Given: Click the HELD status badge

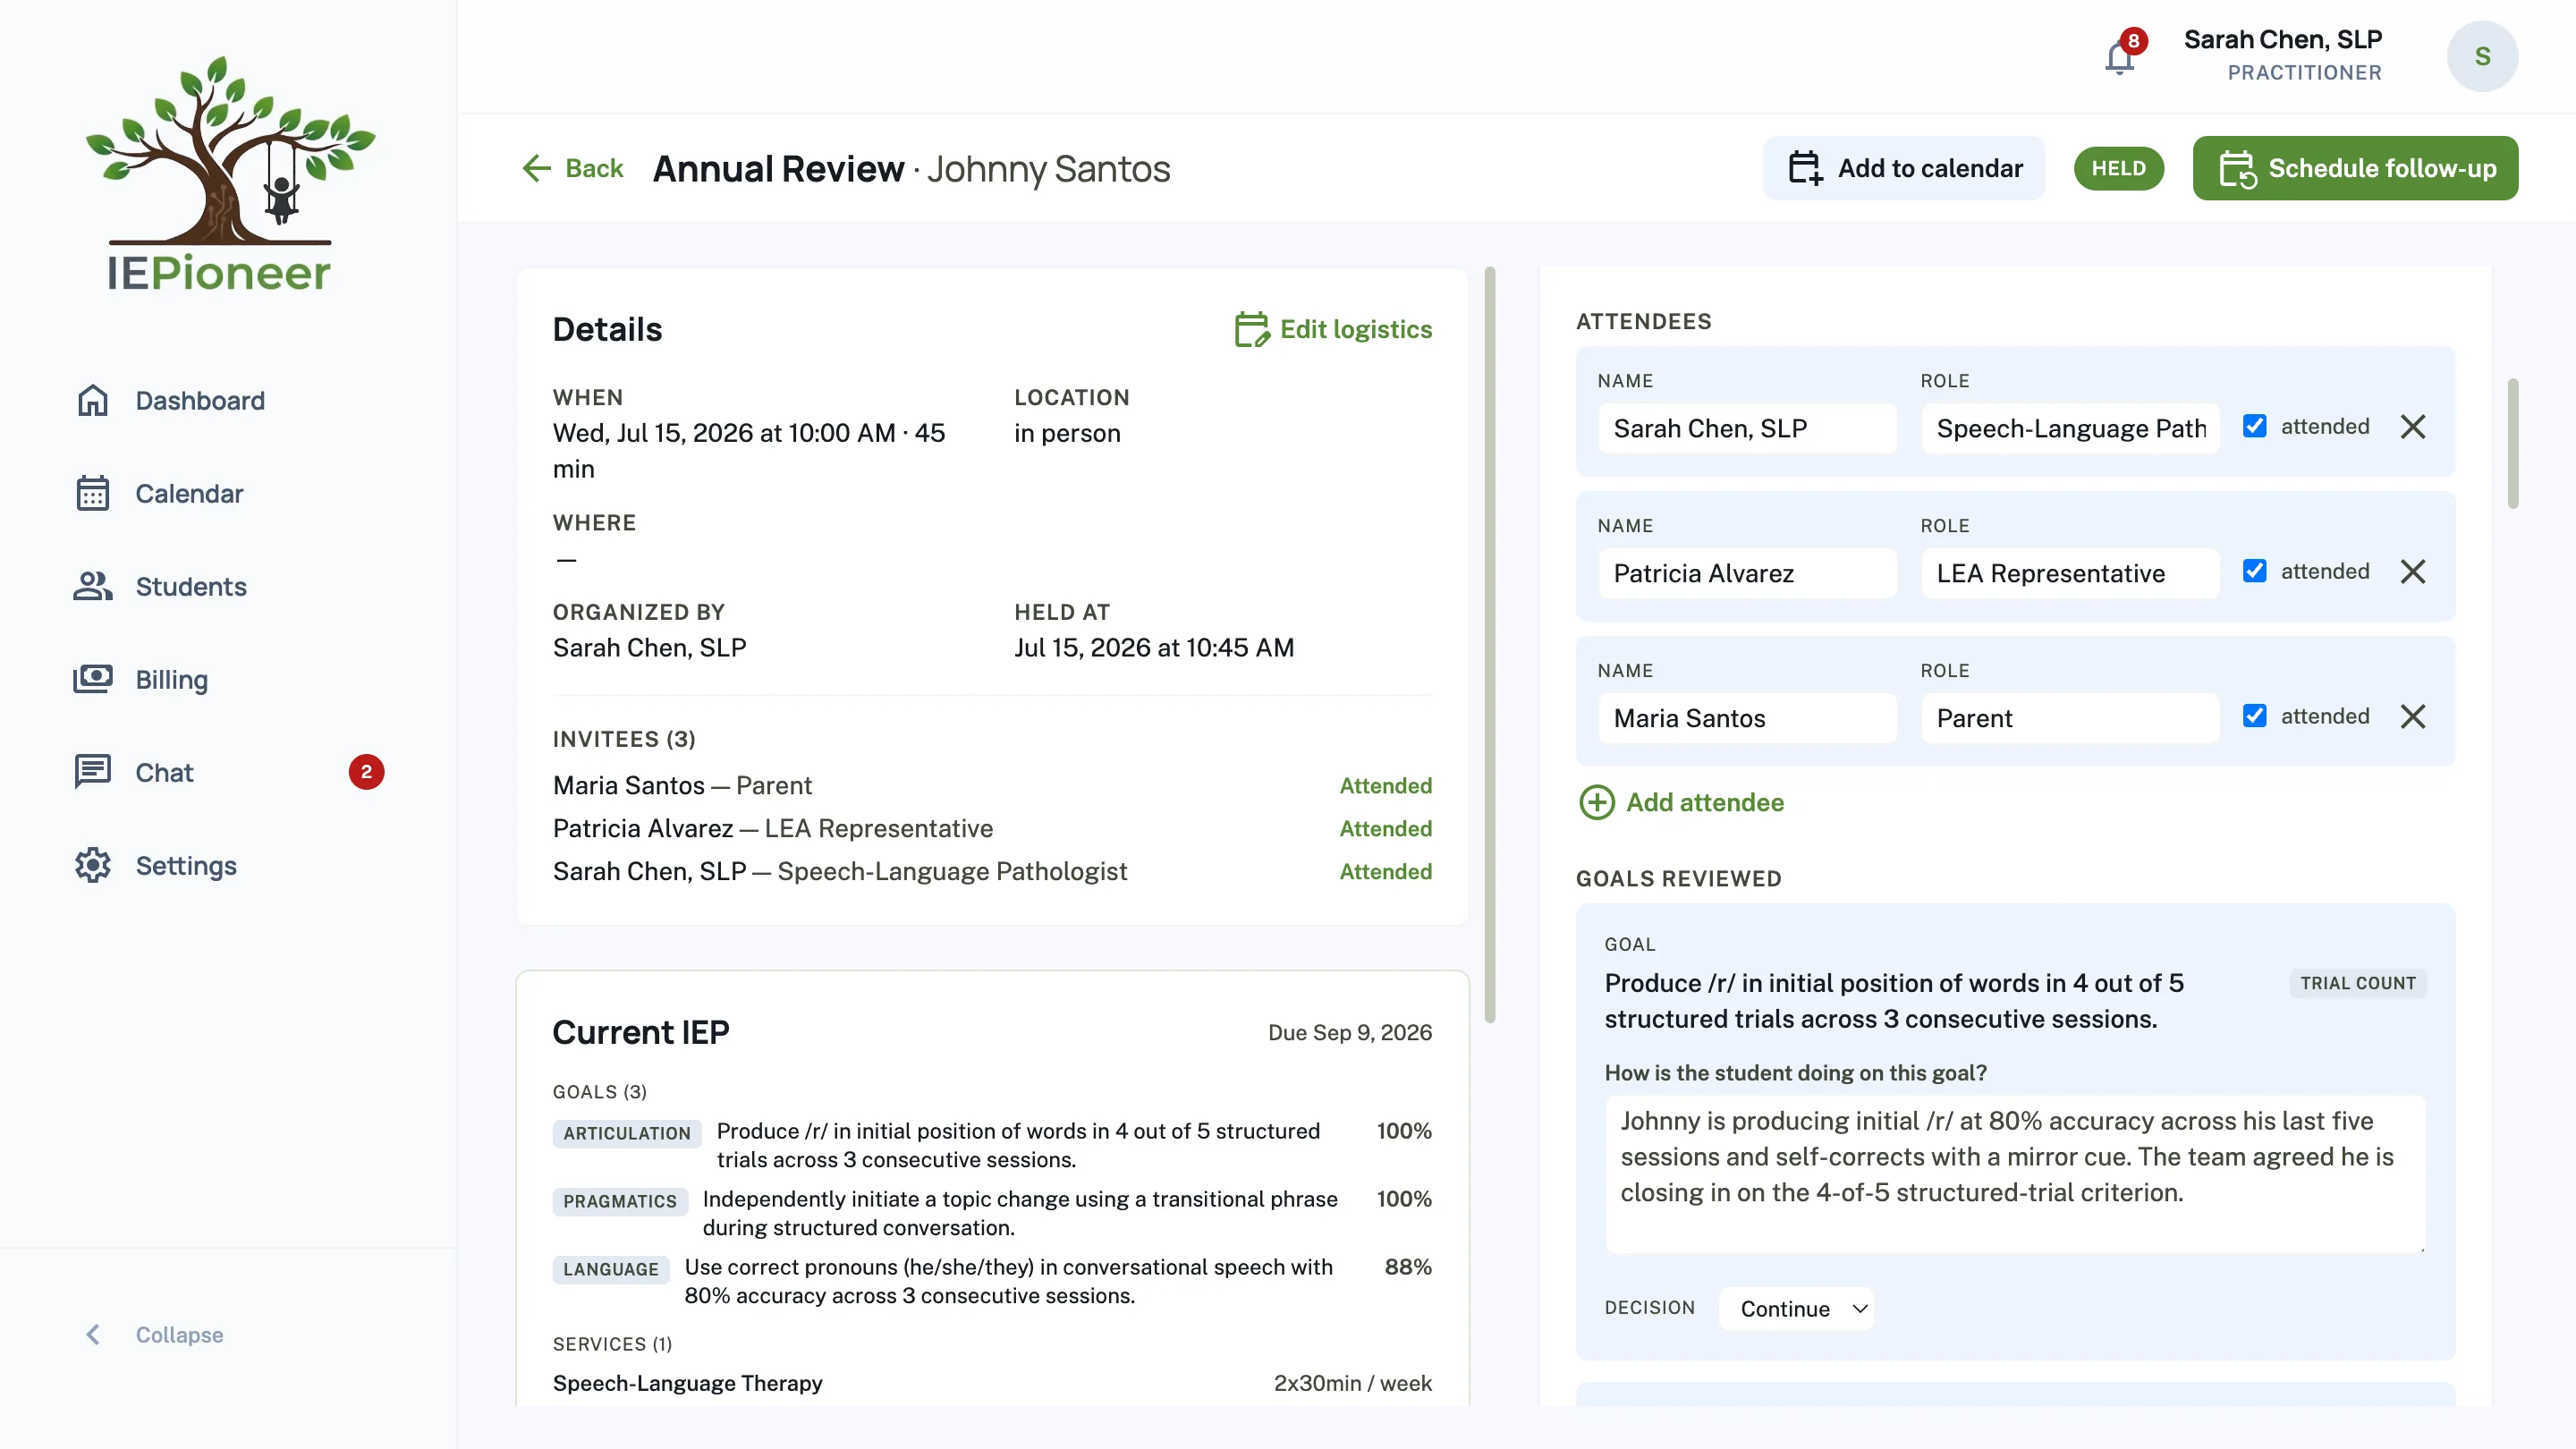Looking at the screenshot, I should 2118,168.
